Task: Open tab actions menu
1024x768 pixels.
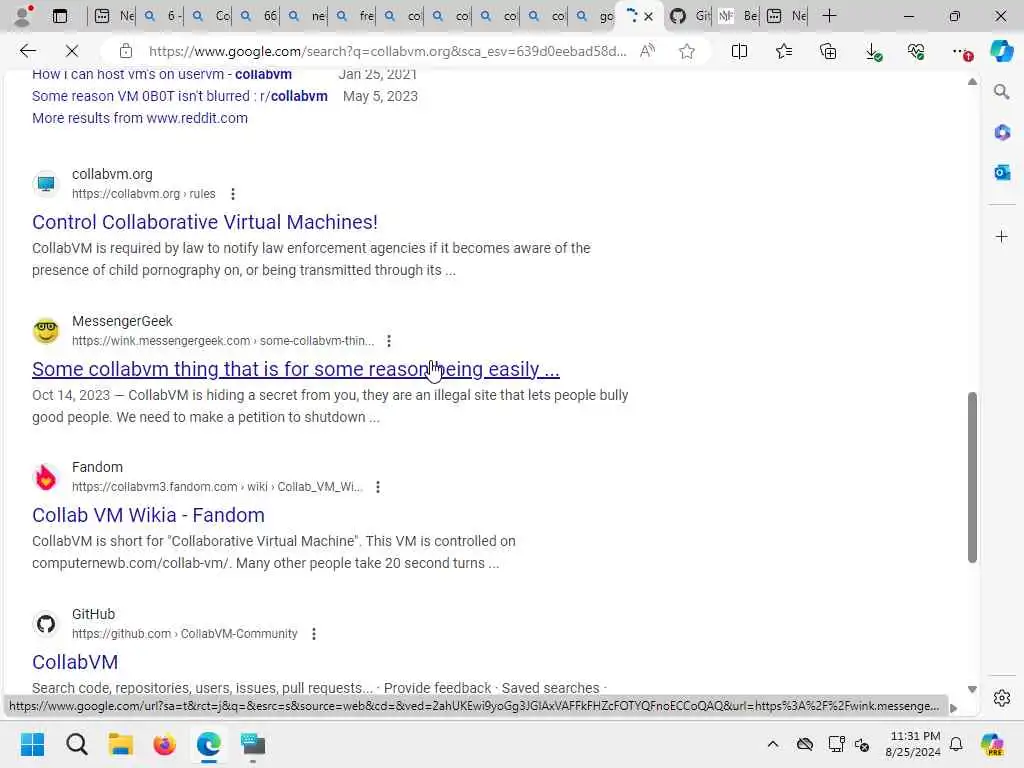Action: [59, 16]
